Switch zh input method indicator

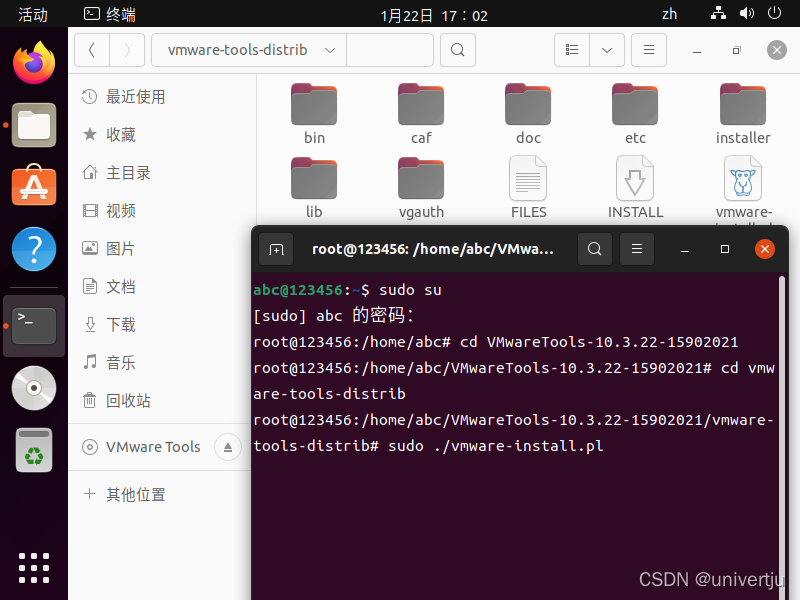pyautogui.click(x=669, y=14)
